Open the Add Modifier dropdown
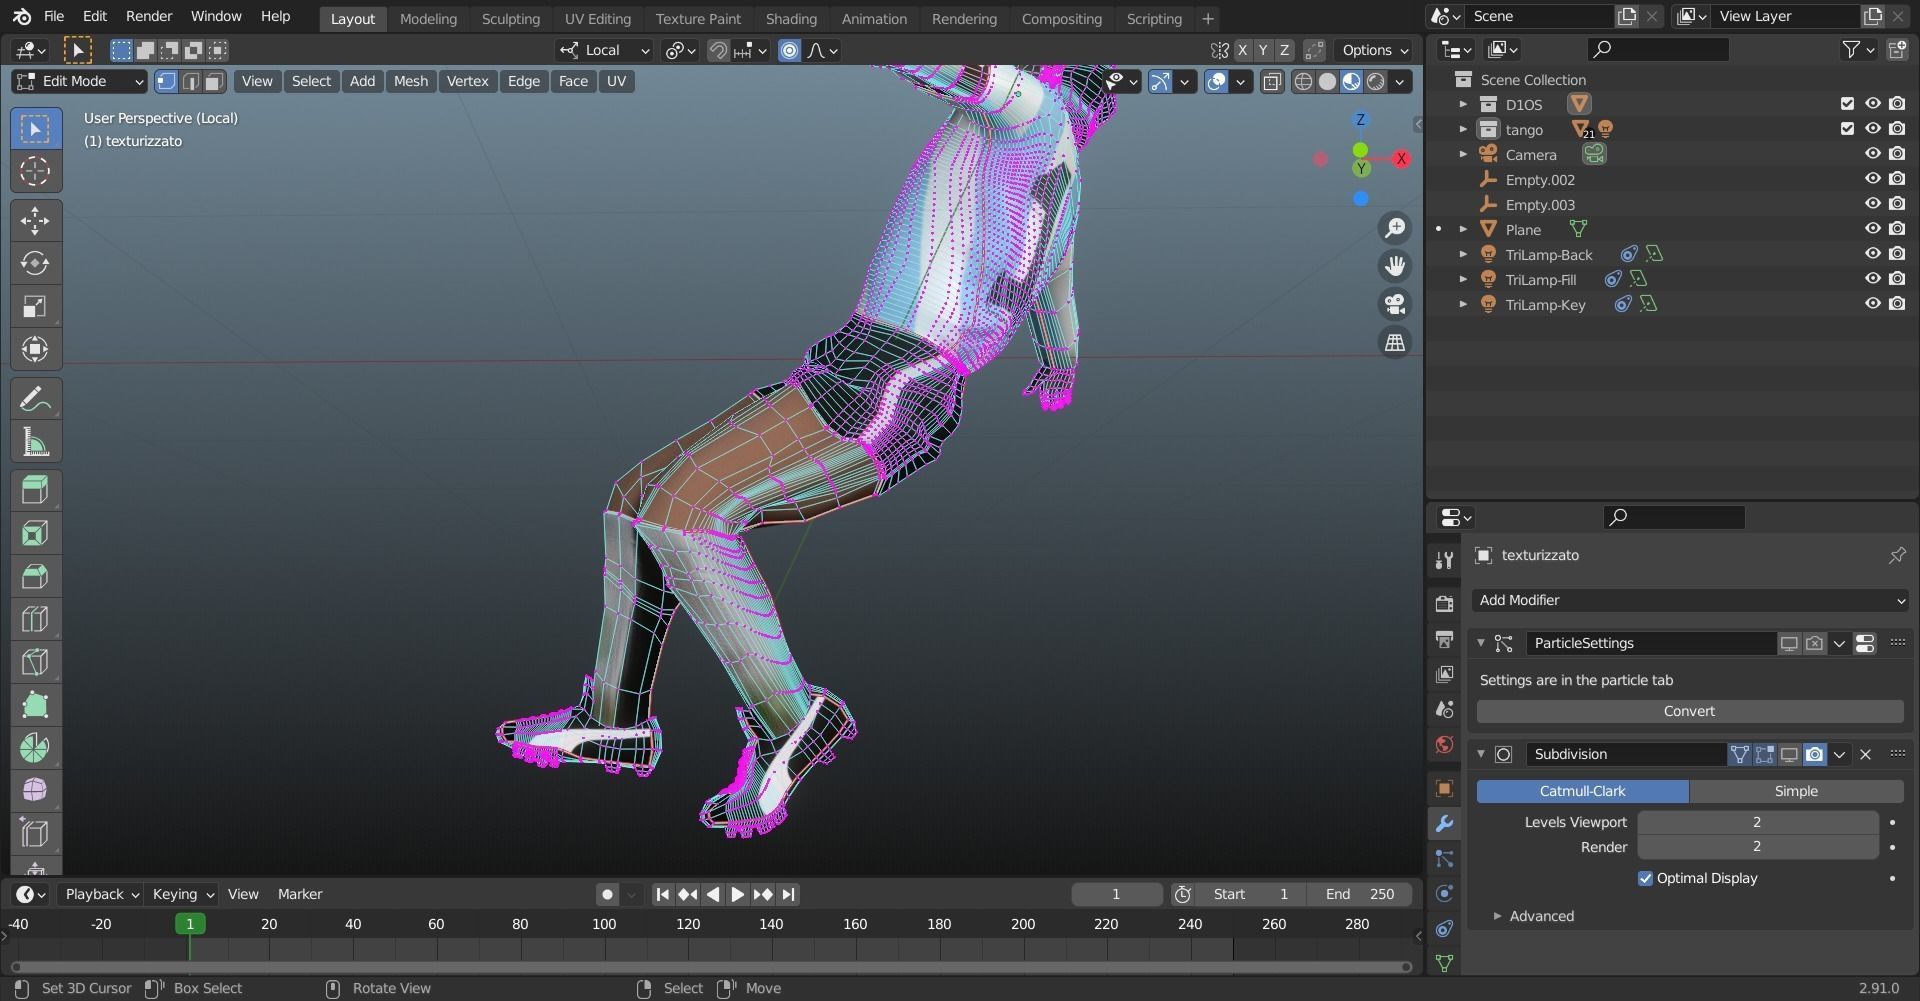This screenshot has width=1920, height=1001. pos(1690,600)
